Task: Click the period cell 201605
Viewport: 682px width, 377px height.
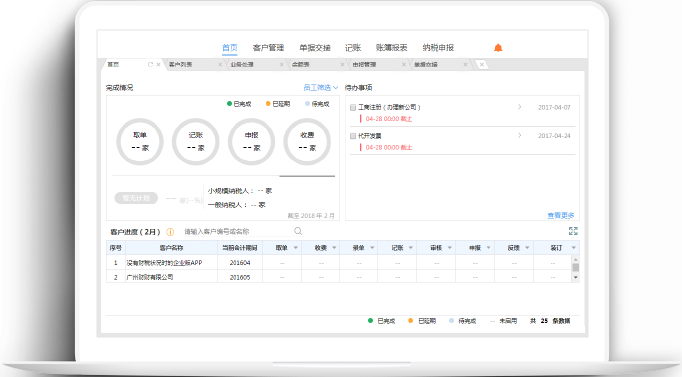Action: [x=240, y=277]
